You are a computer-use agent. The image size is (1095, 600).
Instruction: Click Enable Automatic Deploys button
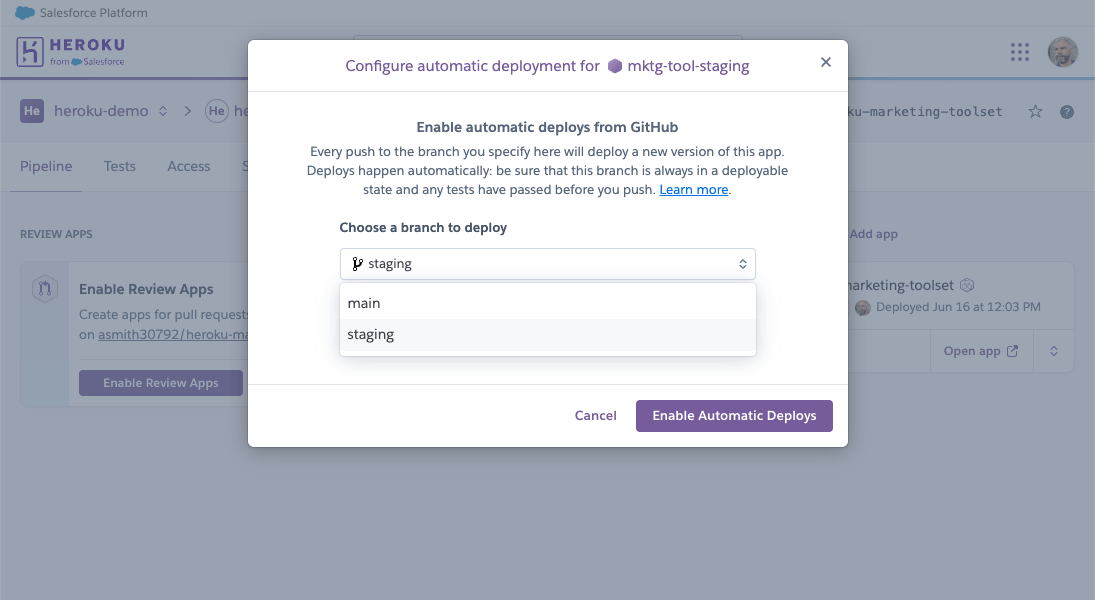pos(734,416)
